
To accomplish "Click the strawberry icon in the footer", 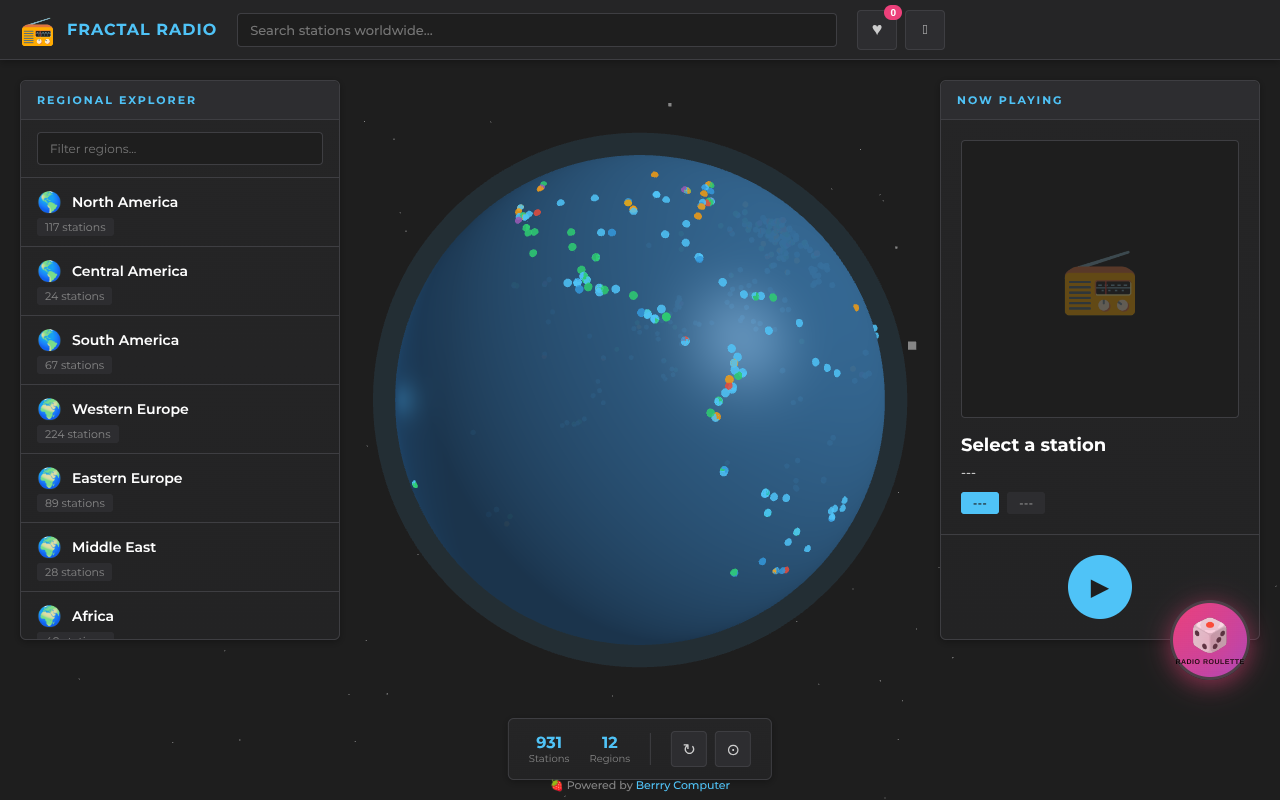I will [556, 786].
